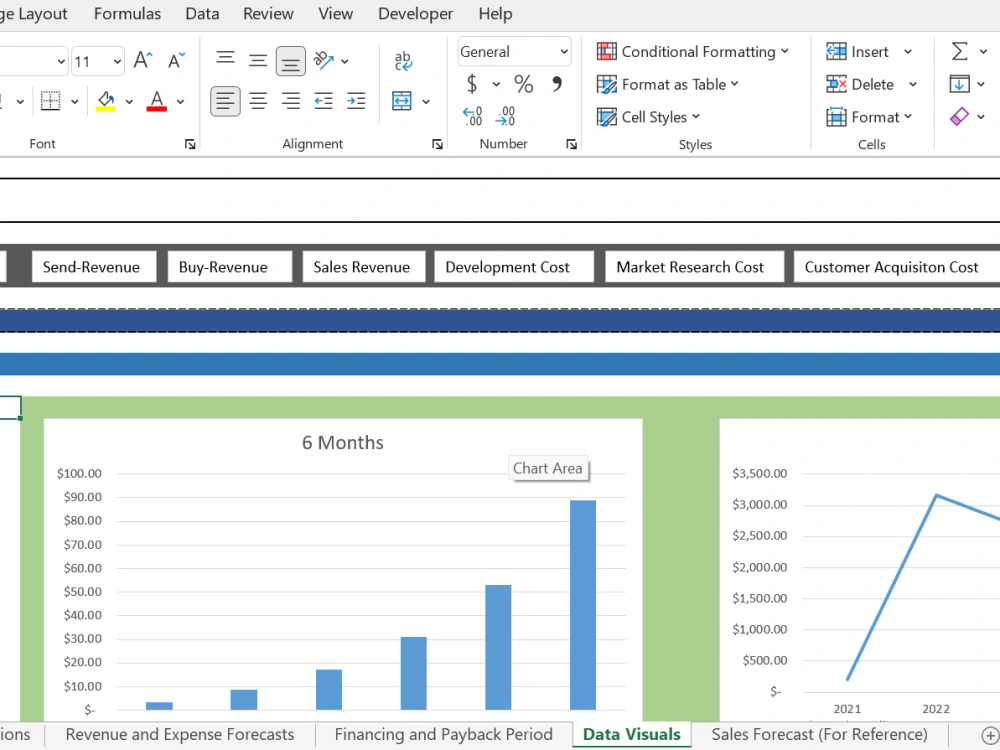Click the Buy-Revenue button
This screenshot has height=750, width=1000.
[230, 267]
